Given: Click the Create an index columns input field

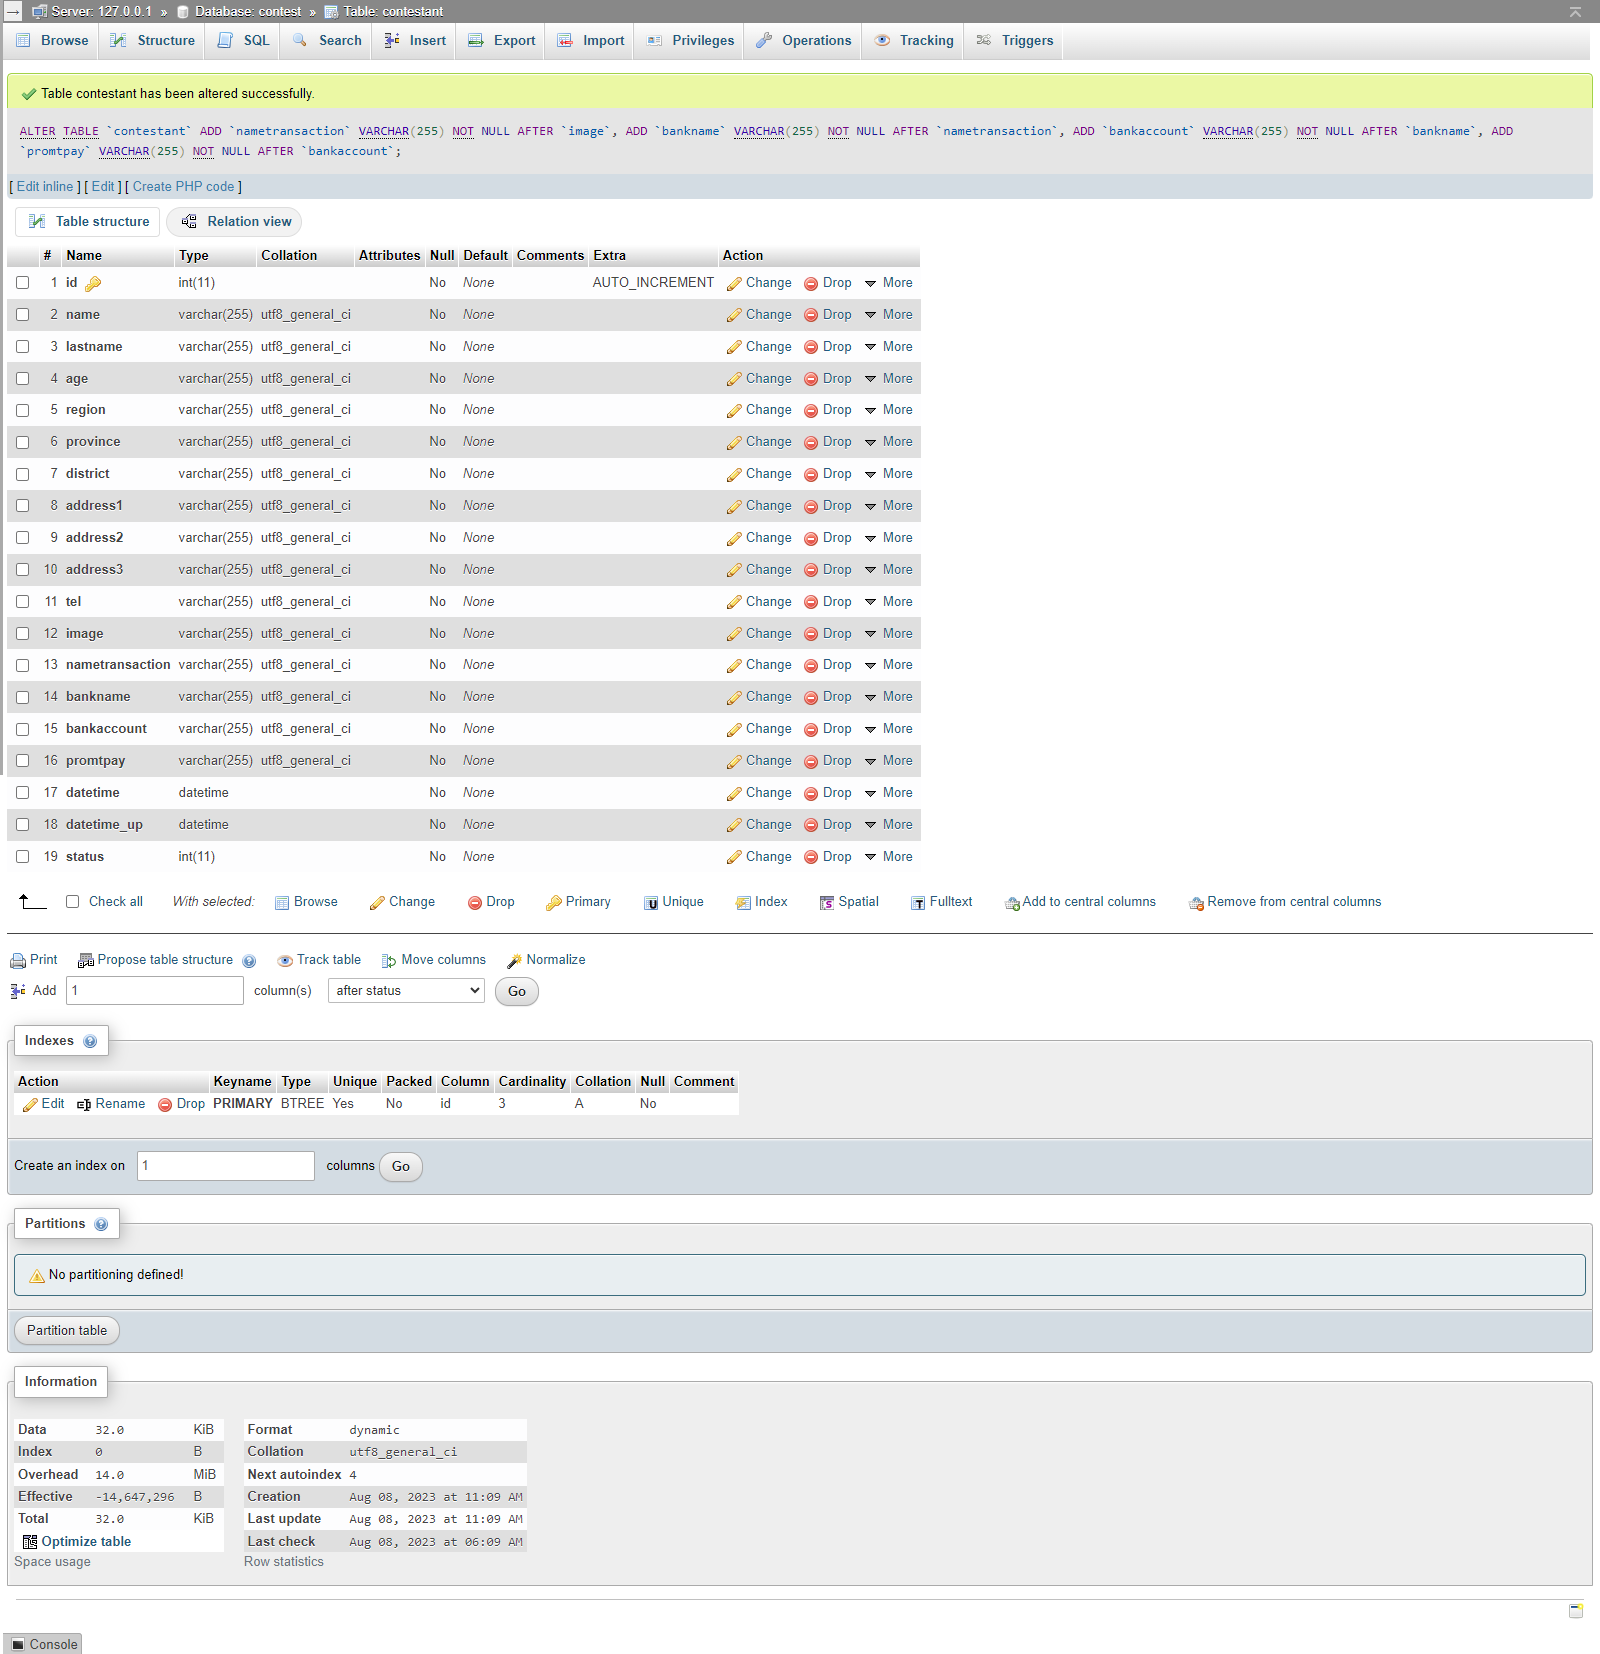Looking at the screenshot, I should pyautogui.click(x=226, y=1166).
